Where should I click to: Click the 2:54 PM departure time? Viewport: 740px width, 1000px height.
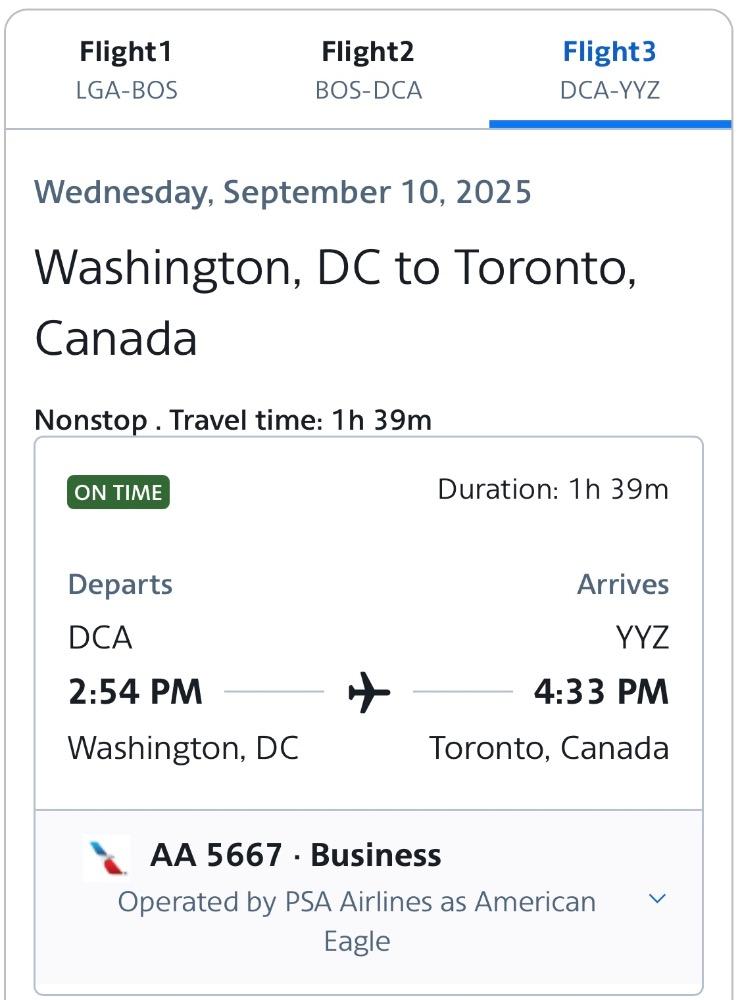click(135, 692)
